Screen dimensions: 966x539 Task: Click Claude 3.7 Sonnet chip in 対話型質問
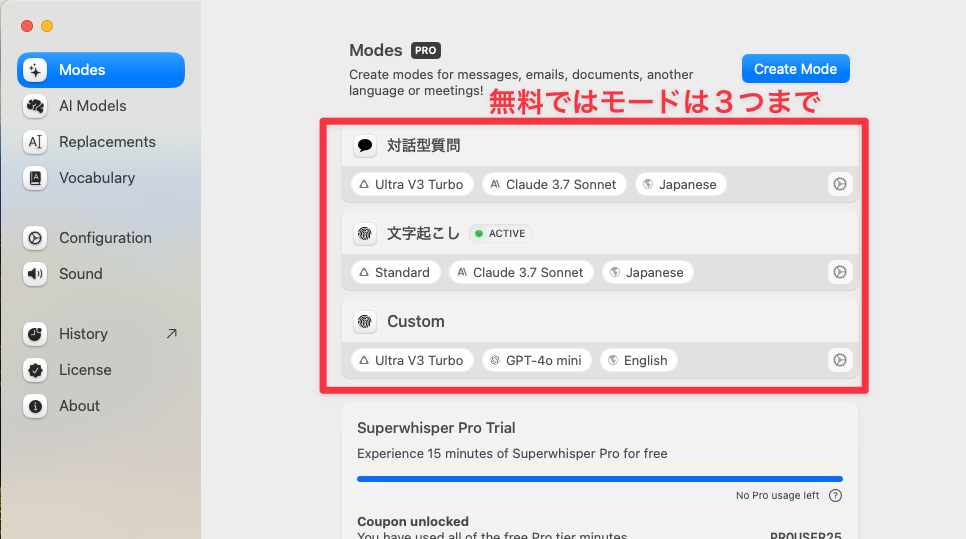click(x=554, y=184)
